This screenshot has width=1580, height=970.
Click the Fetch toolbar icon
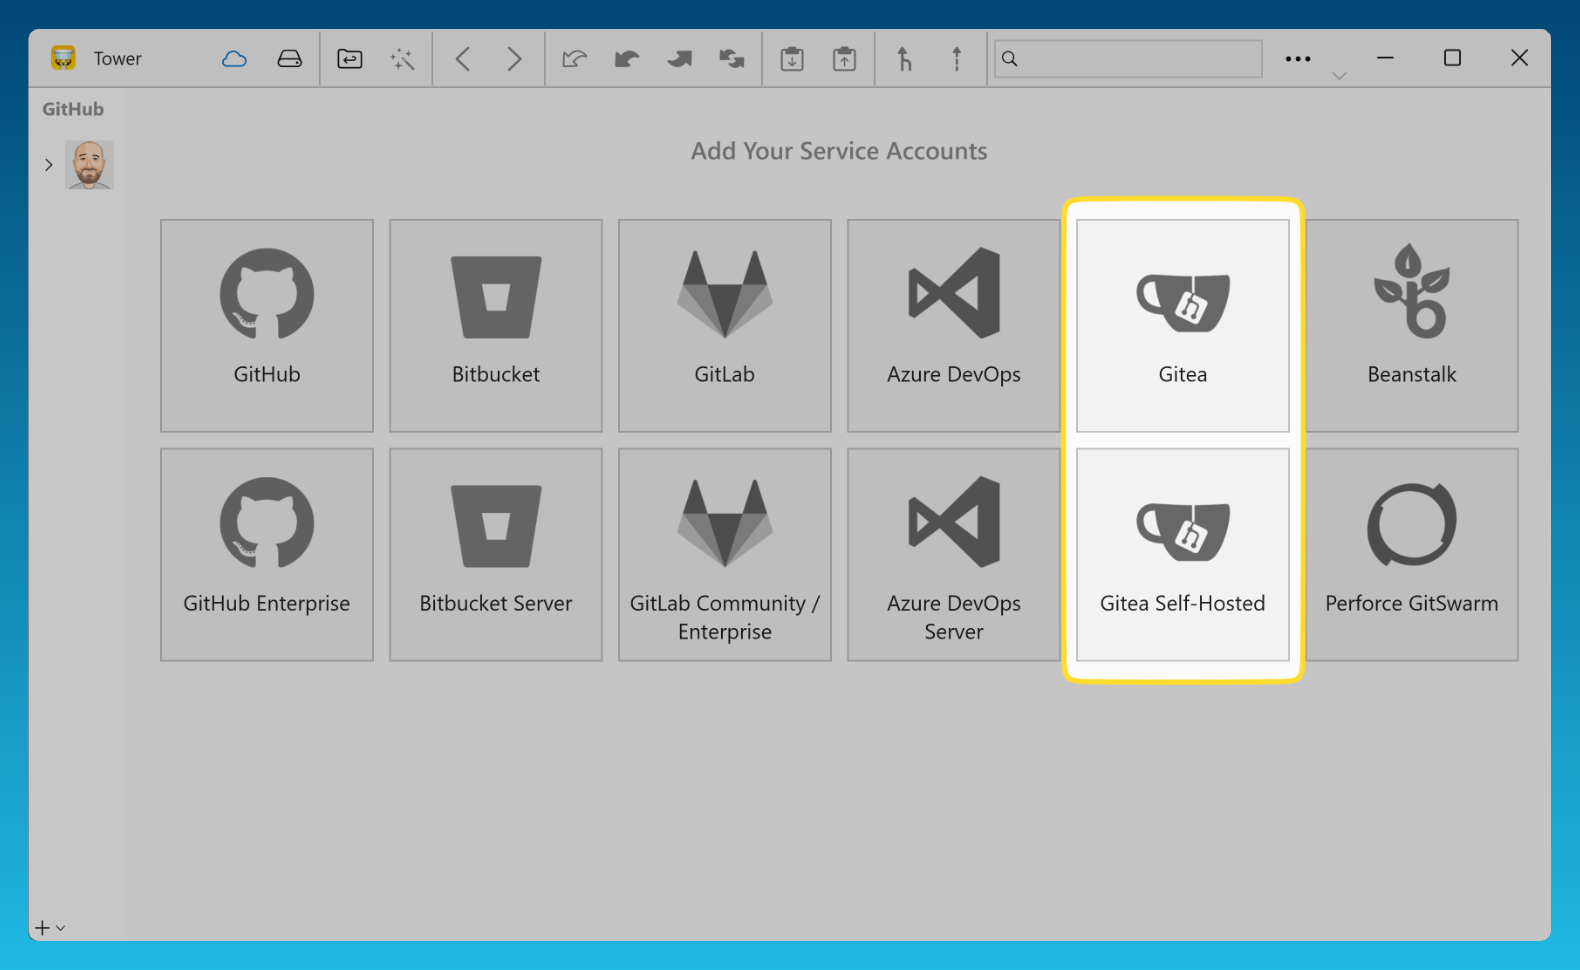coord(574,59)
